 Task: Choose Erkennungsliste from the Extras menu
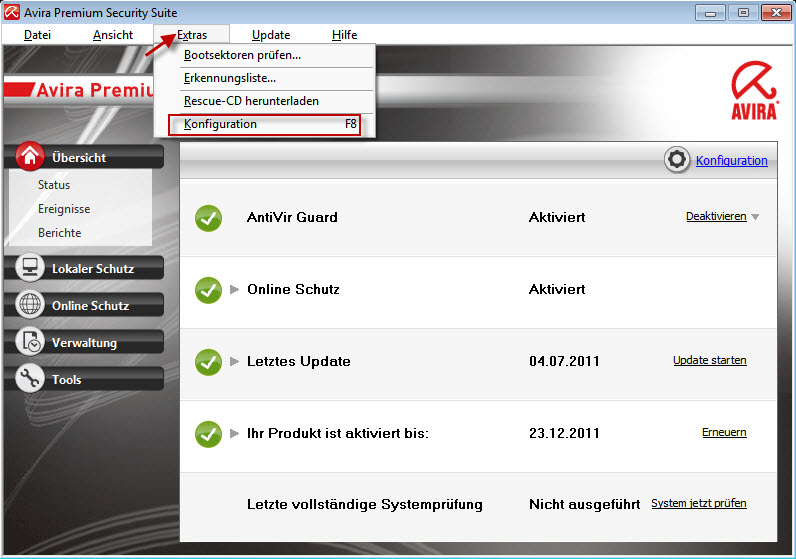[x=264, y=78]
